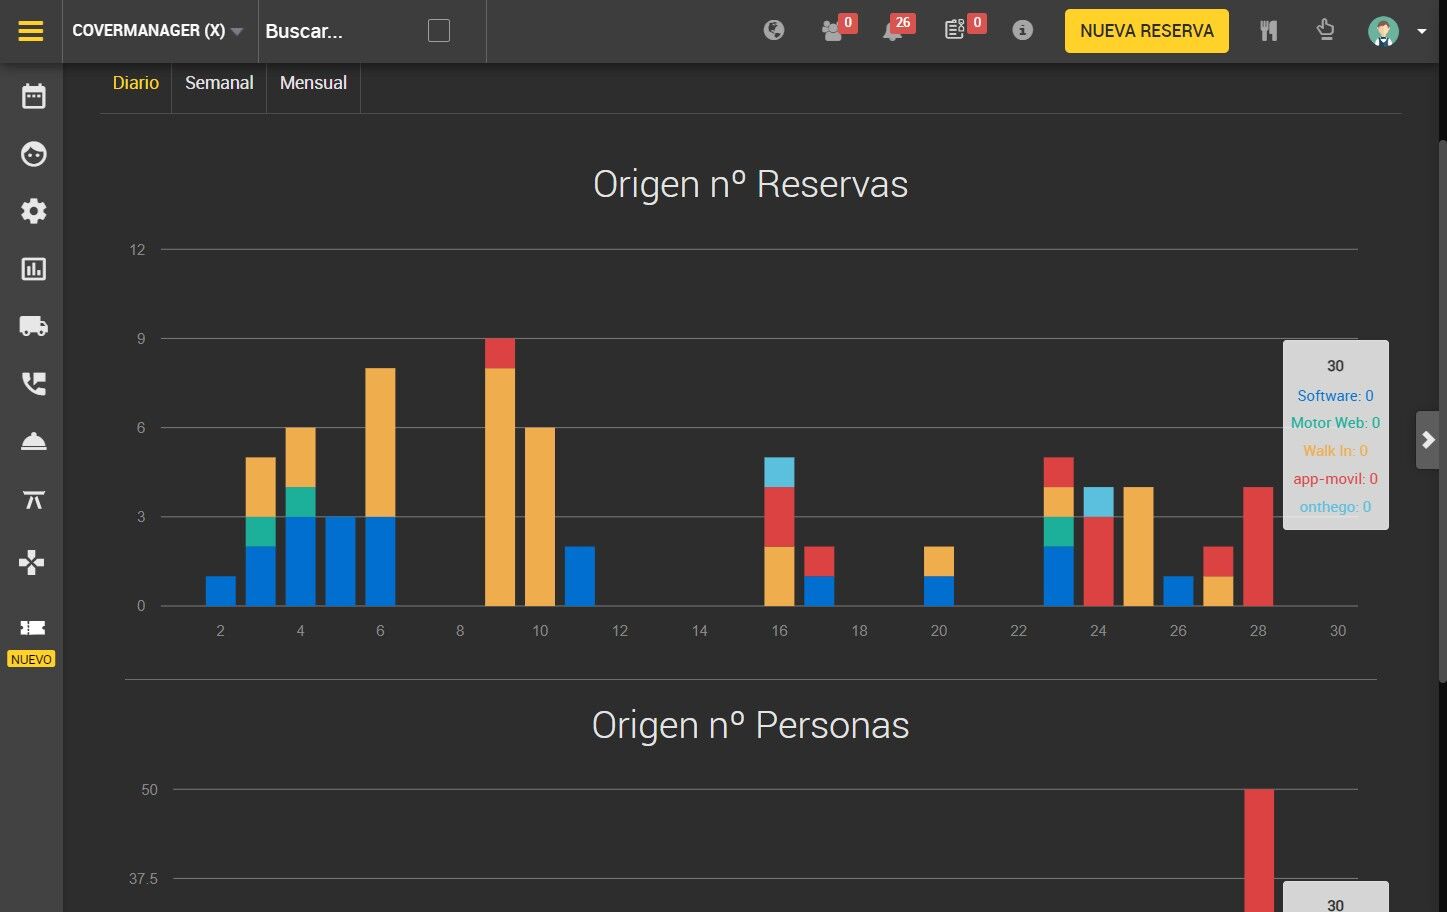
Task: Click the globe icon in top bar
Action: 774,30
